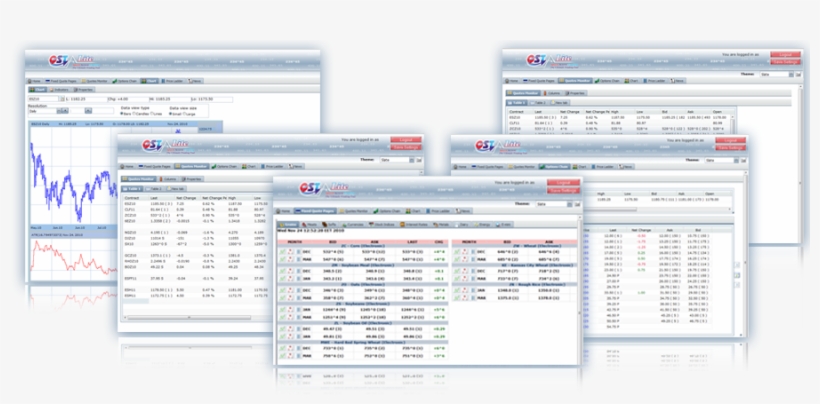Click Save Settings in back-right Quotes Monitor window
Image resolution: width=820 pixels, height=404 pixels.
(785, 62)
